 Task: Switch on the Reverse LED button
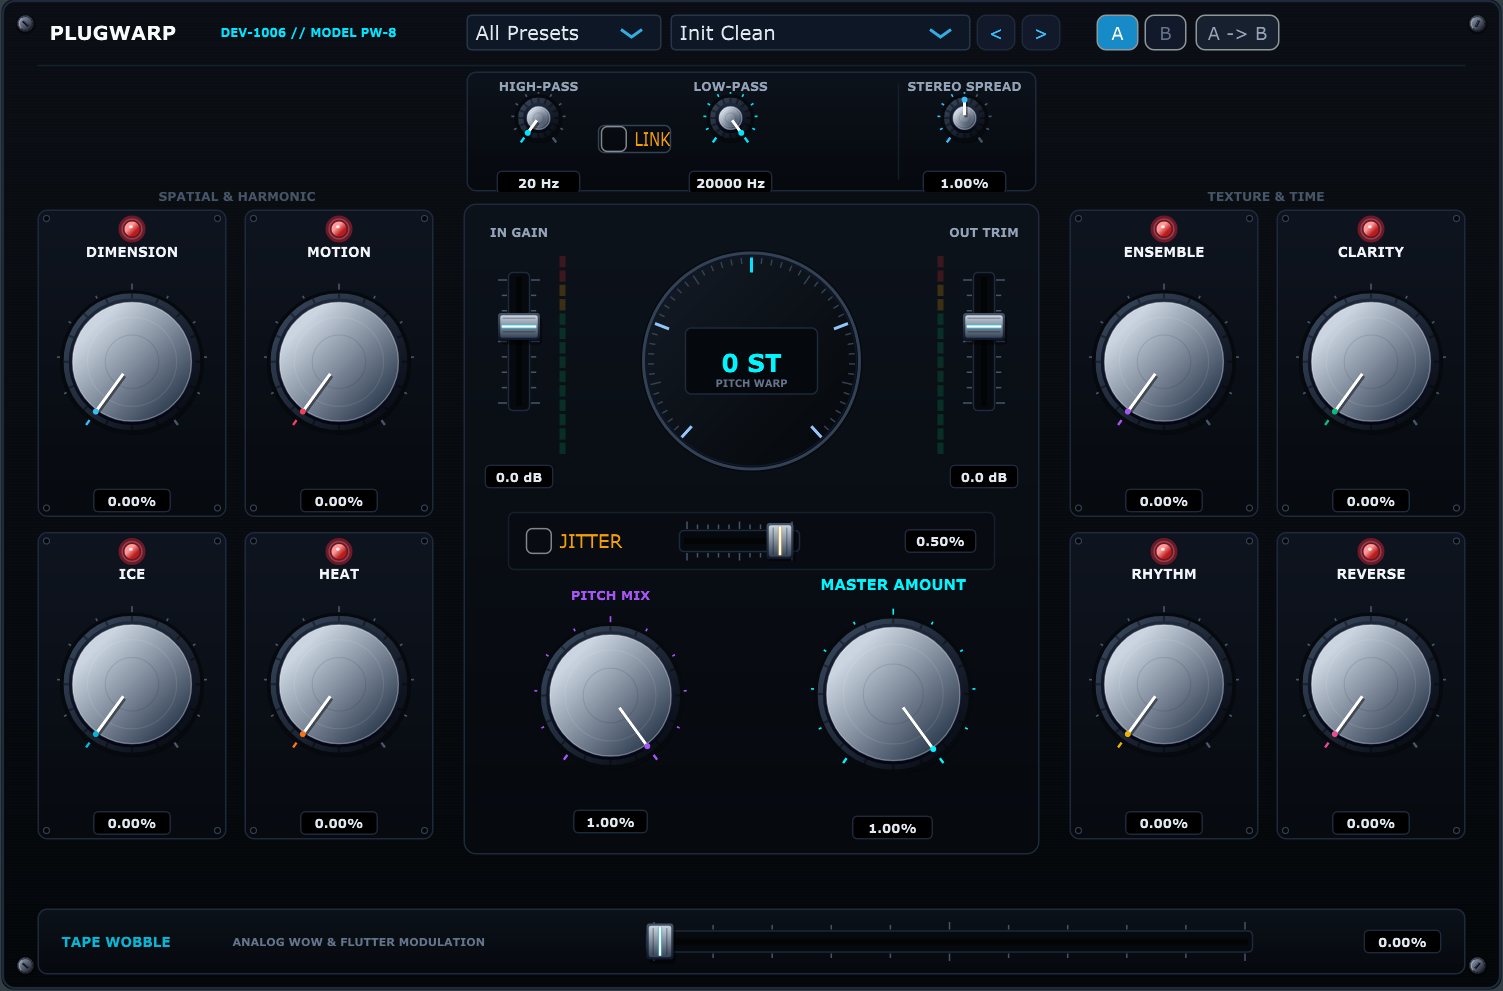(1371, 551)
